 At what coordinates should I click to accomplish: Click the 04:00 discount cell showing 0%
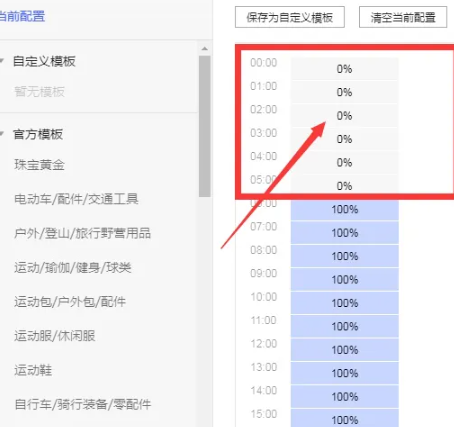[x=345, y=162]
